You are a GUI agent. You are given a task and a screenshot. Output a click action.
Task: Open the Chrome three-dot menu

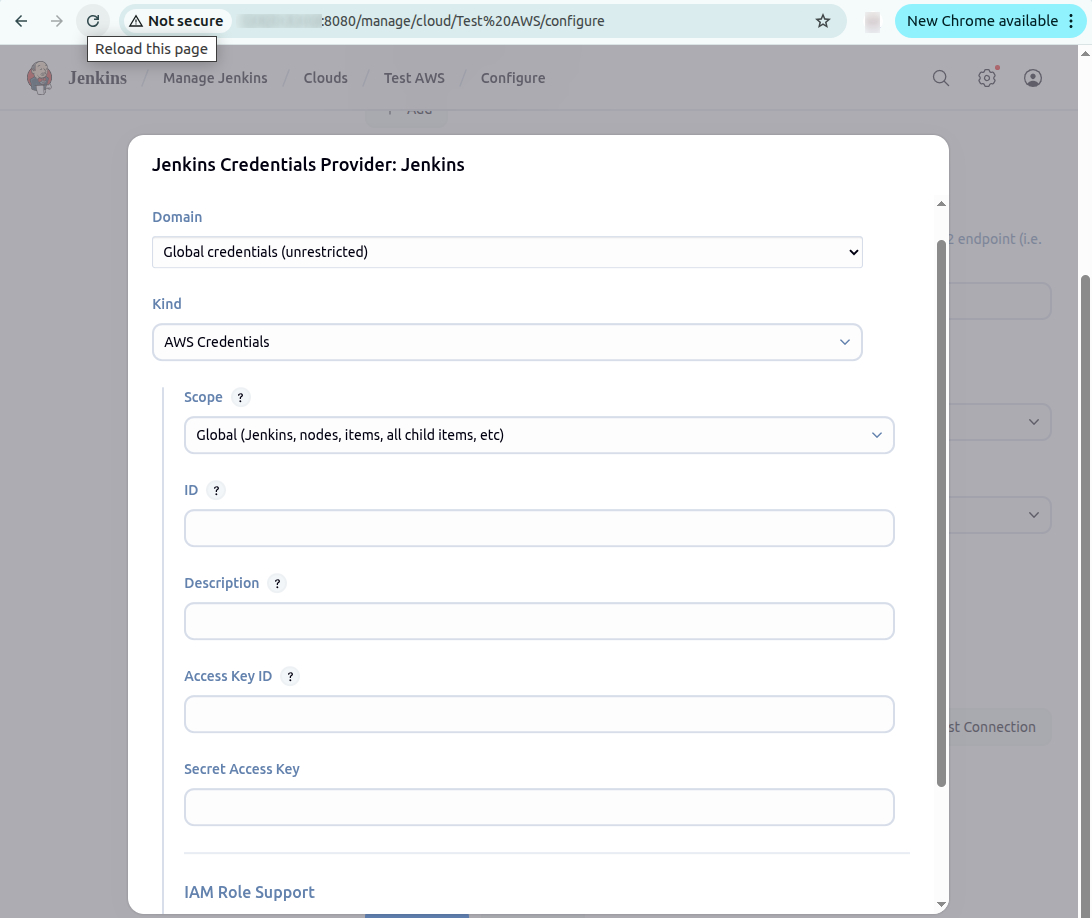pyautogui.click(x=1071, y=20)
